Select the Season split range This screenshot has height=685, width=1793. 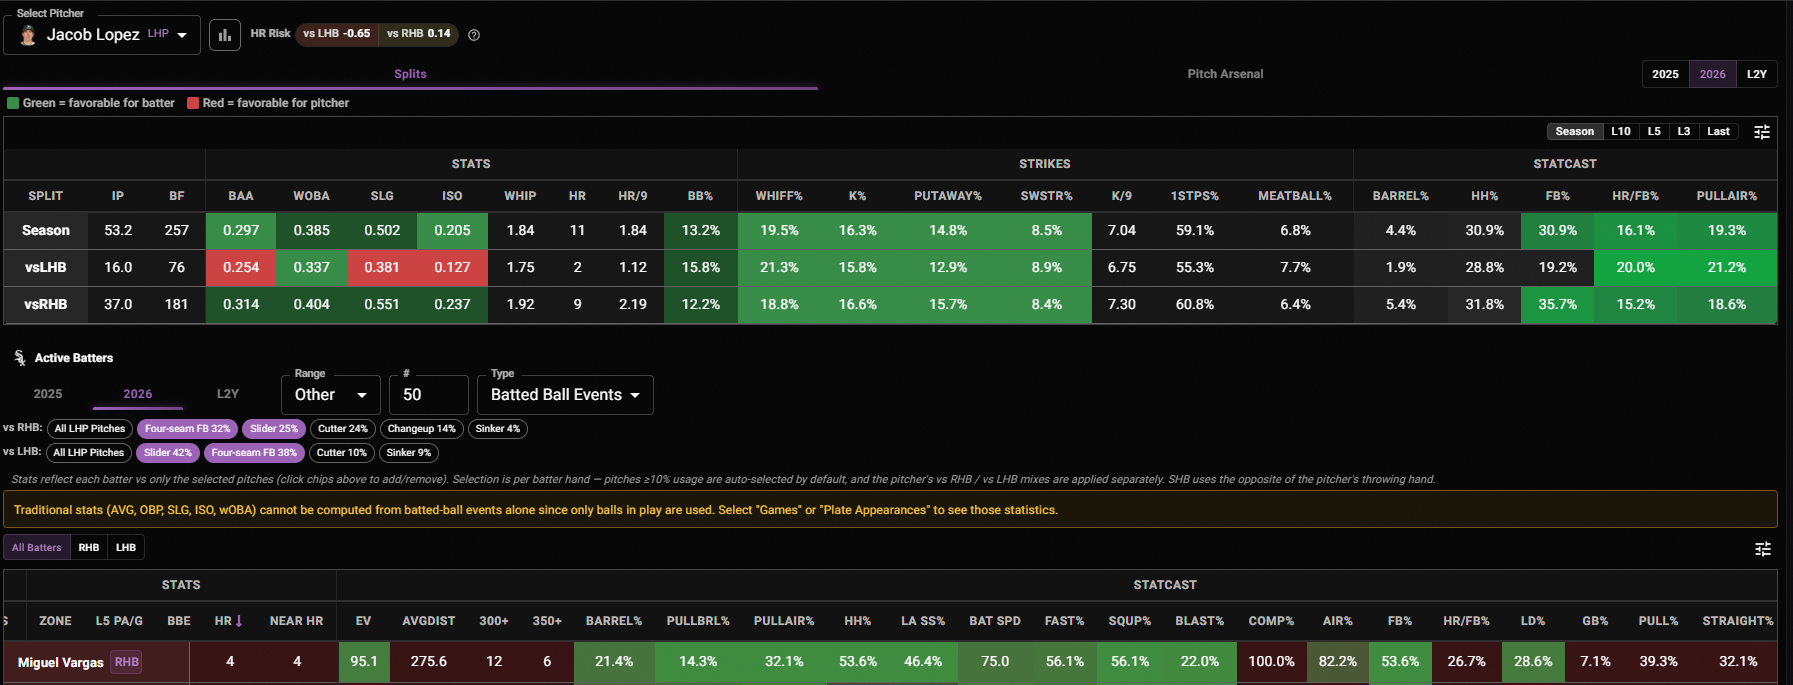pyautogui.click(x=1574, y=132)
